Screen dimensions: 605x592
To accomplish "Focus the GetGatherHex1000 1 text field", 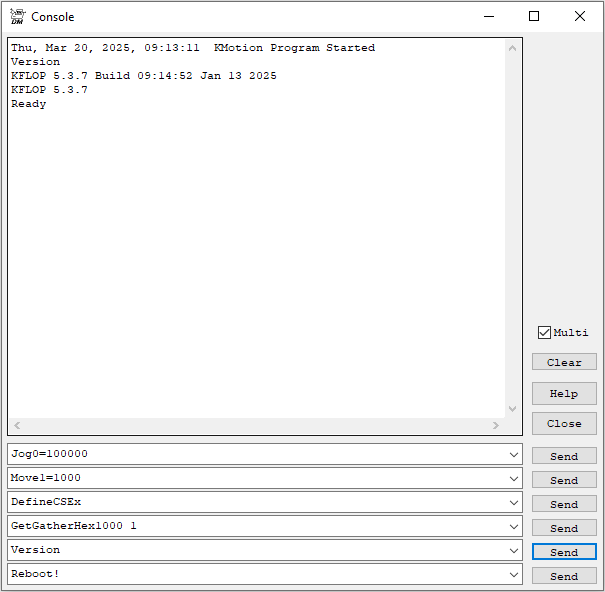I will [x=250, y=526].
